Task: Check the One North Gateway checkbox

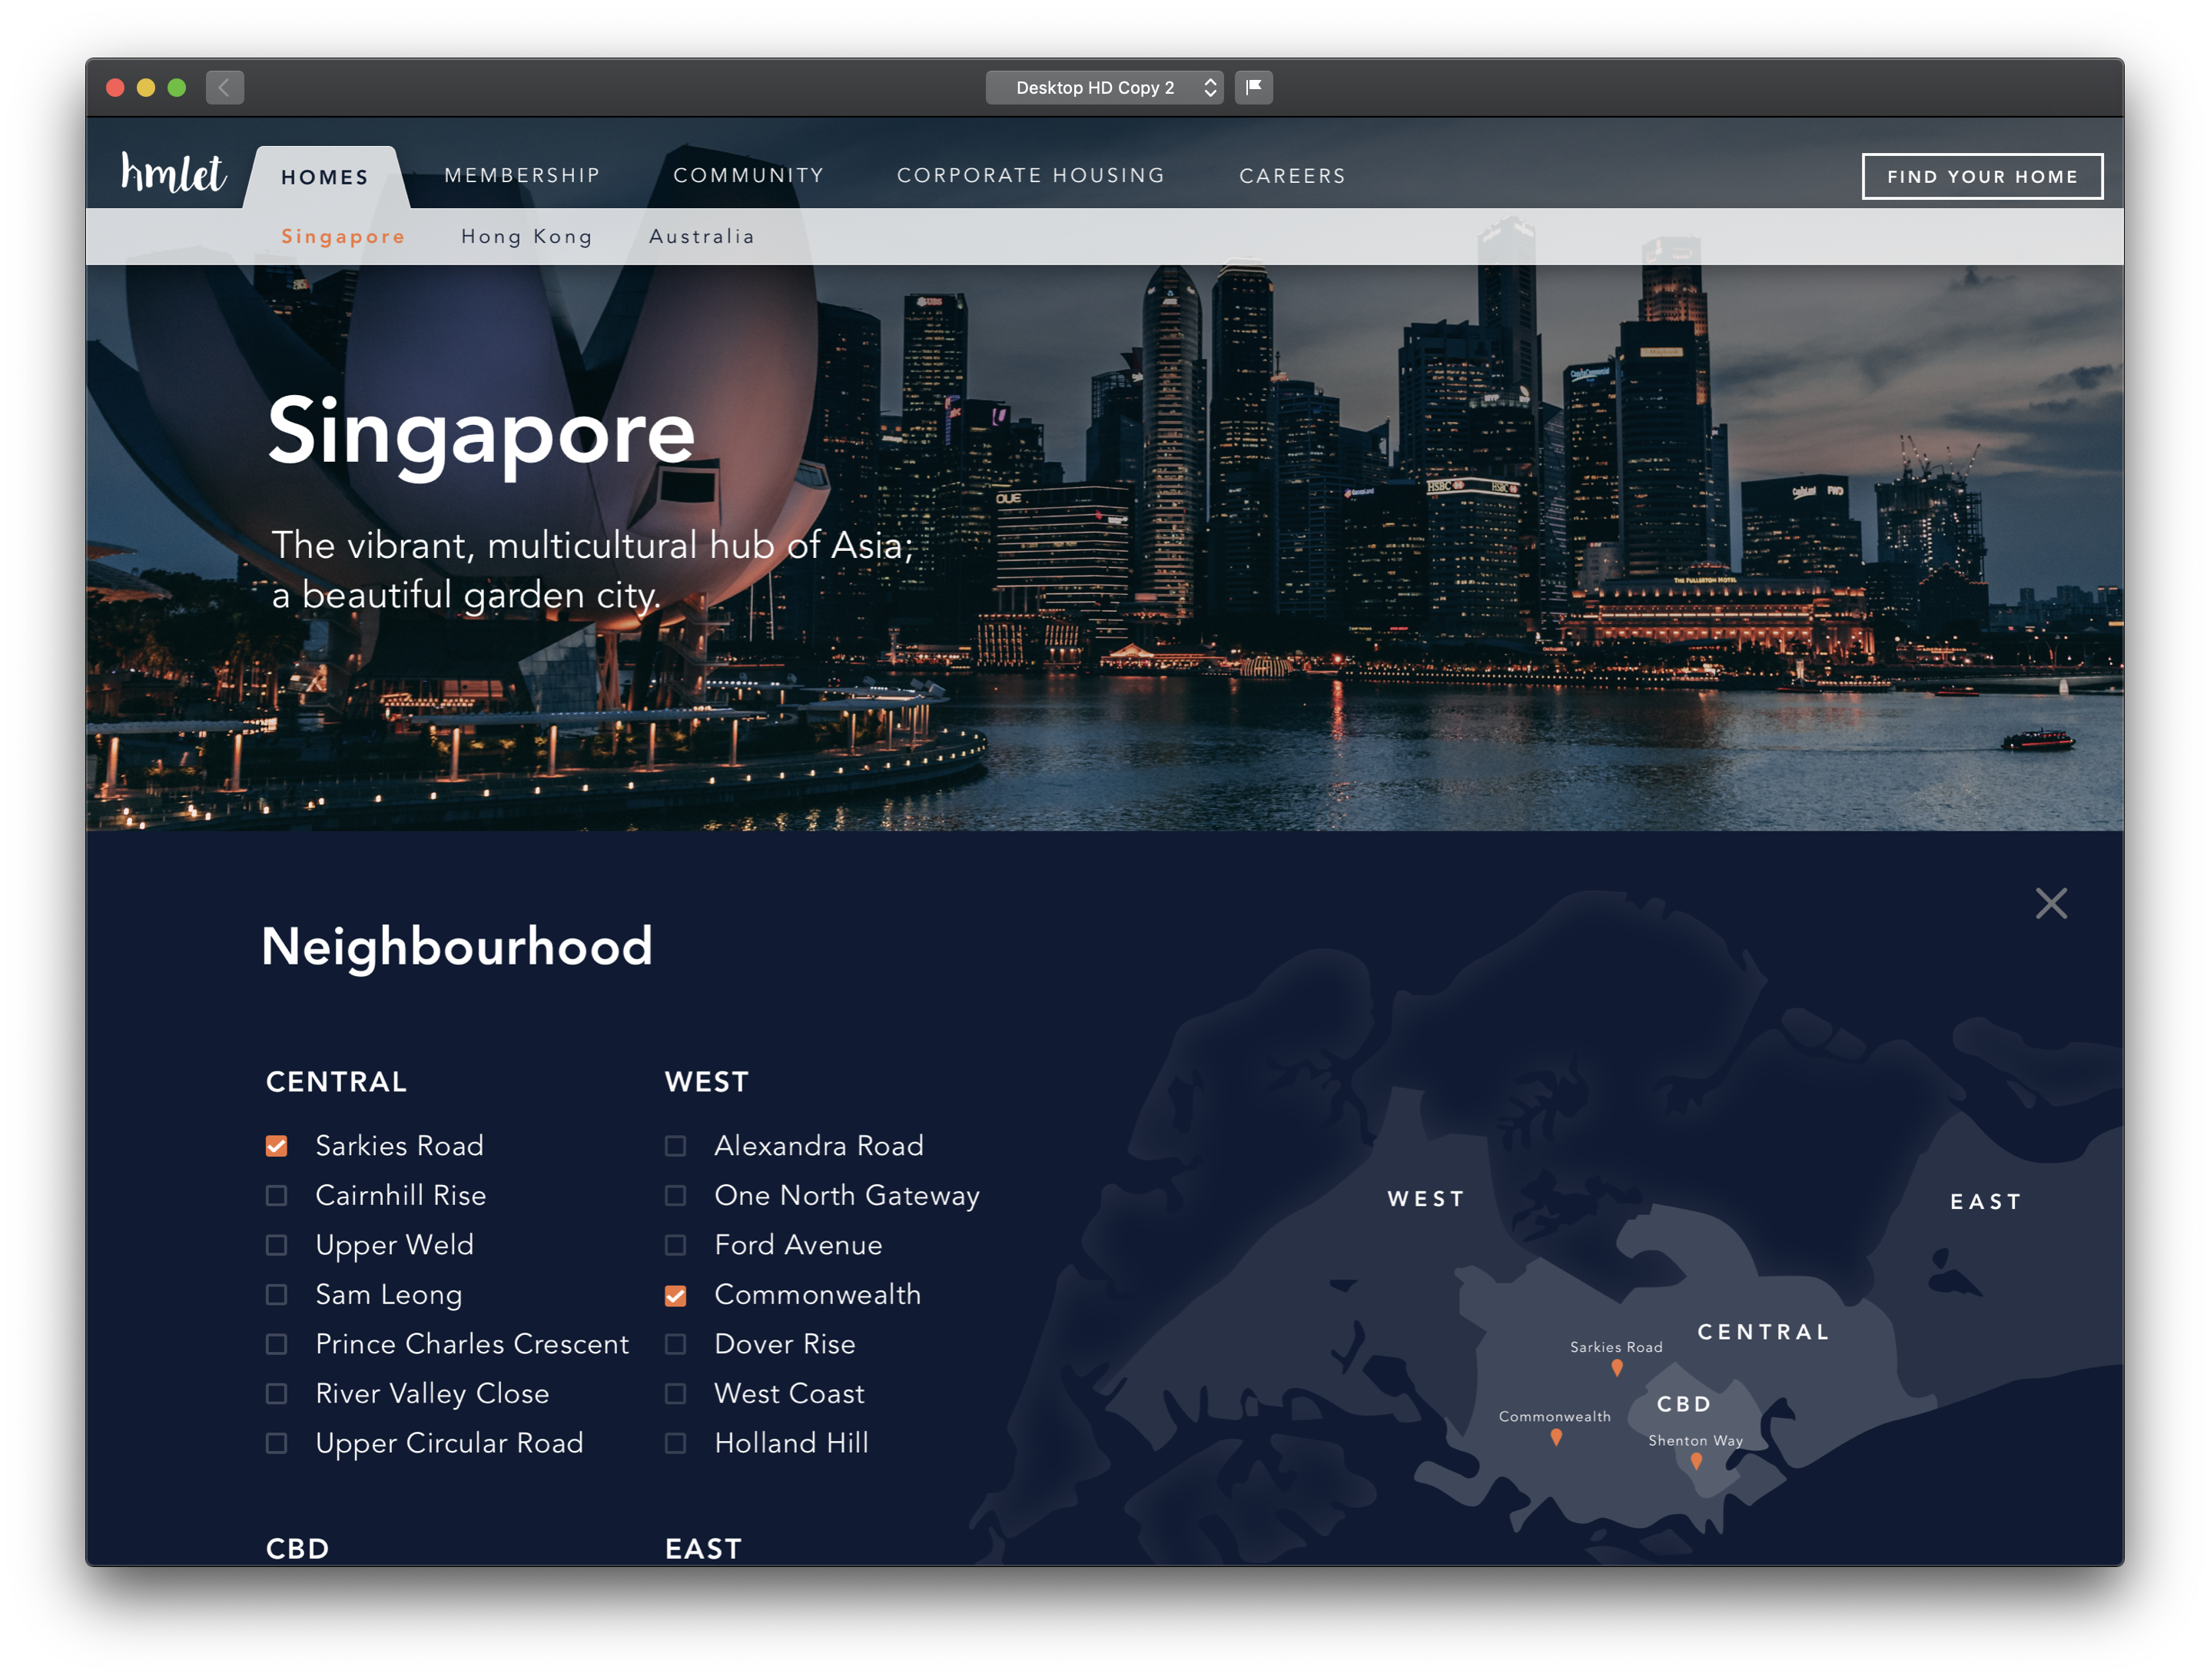Action: pyautogui.click(x=675, y=1195)
